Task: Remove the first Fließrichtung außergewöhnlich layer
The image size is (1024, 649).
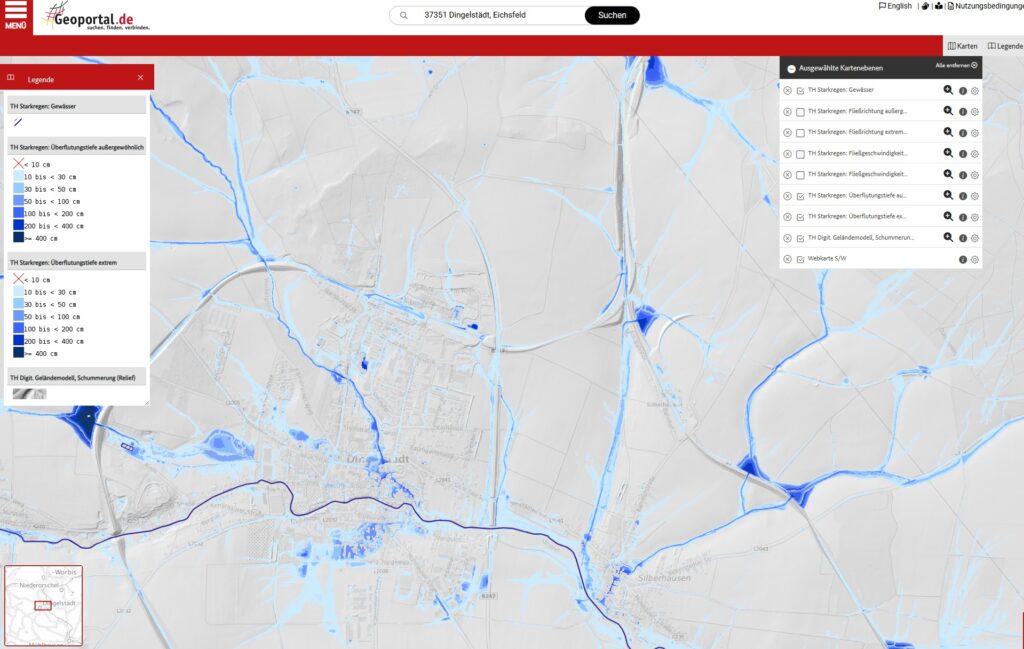Action: [787, 111]
